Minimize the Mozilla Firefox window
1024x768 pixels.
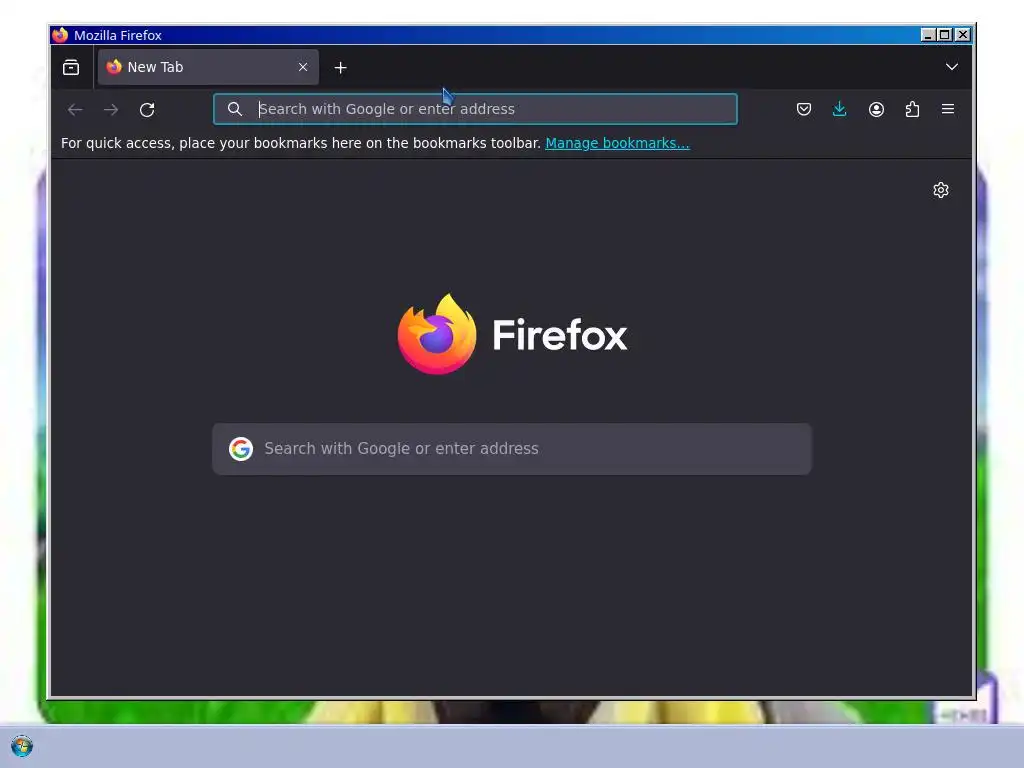[928, 35]
